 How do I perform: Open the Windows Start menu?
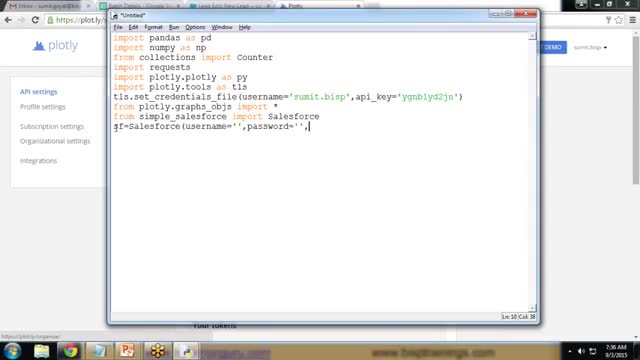pyautogui.click(x=12, y=351)
